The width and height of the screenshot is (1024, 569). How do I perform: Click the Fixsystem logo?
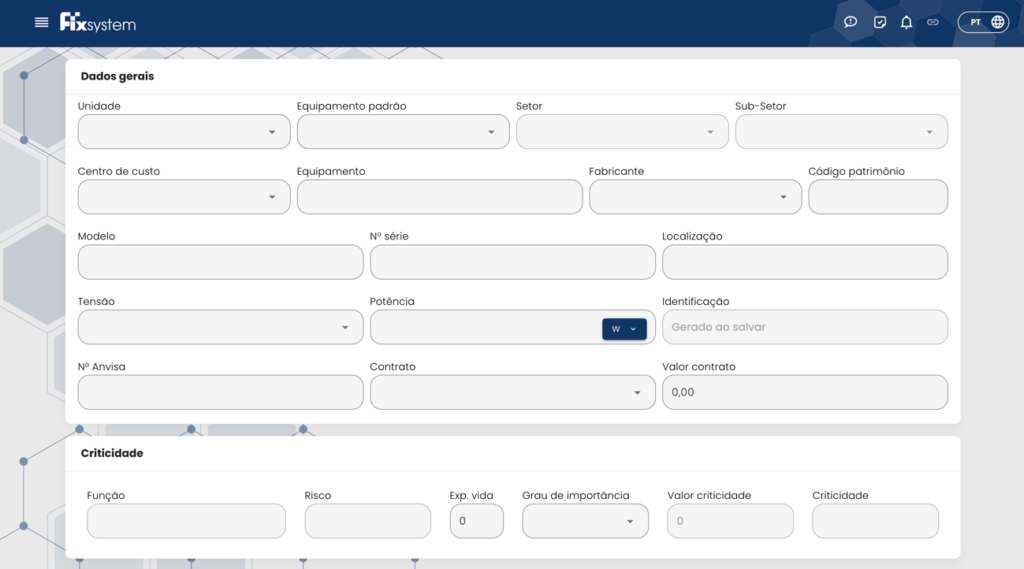click(97, 22)
